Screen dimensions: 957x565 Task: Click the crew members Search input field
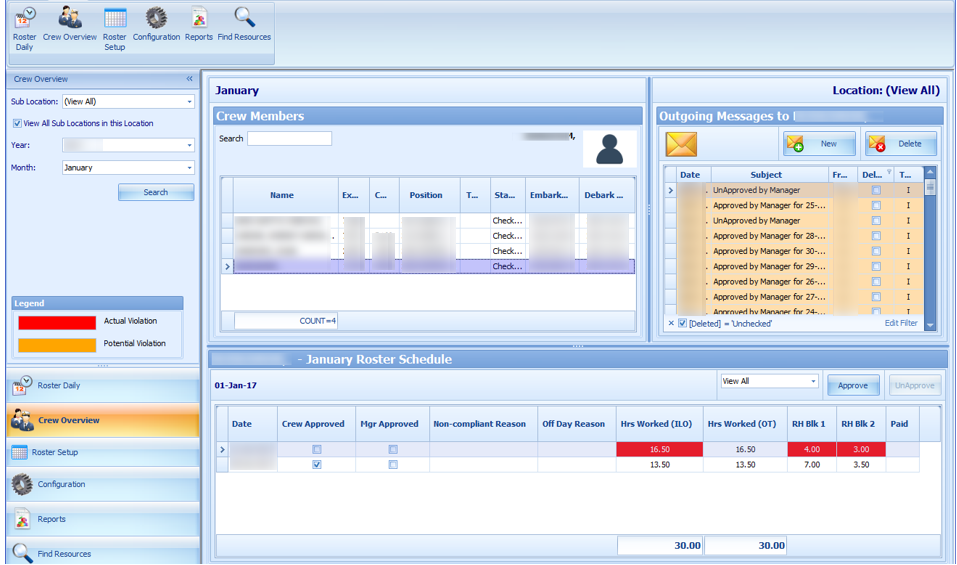[289, 139]
